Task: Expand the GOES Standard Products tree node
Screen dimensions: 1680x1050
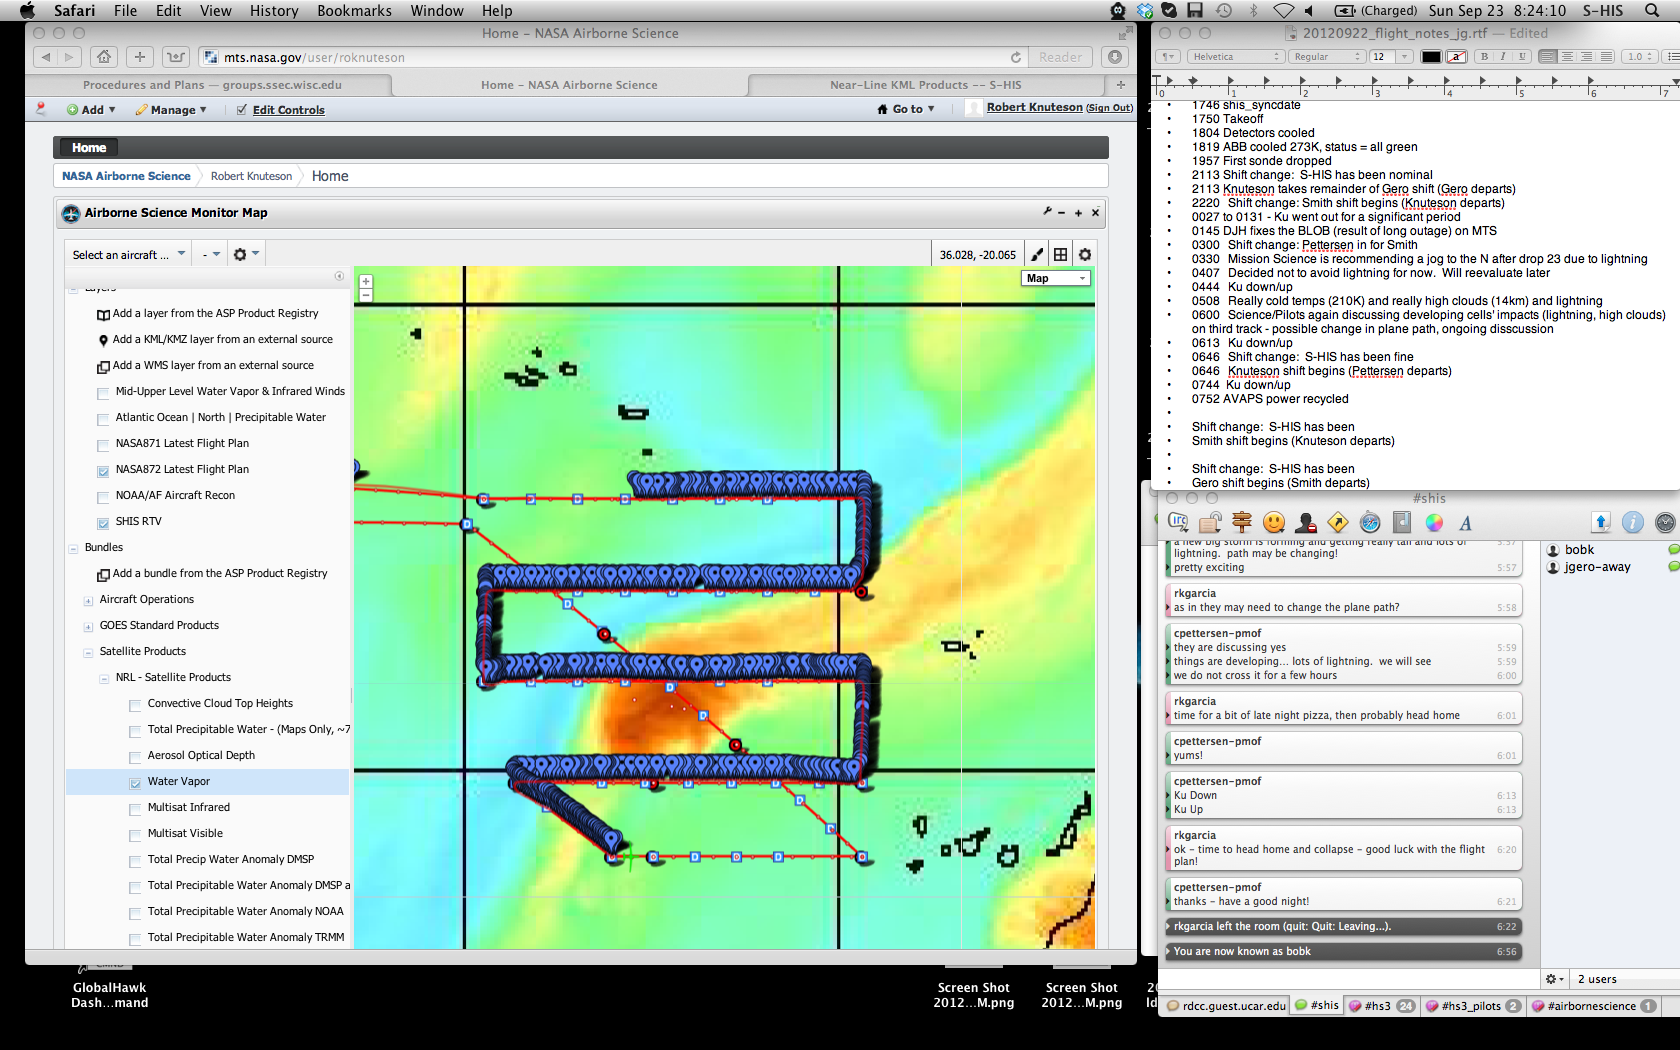Action: 88,627
